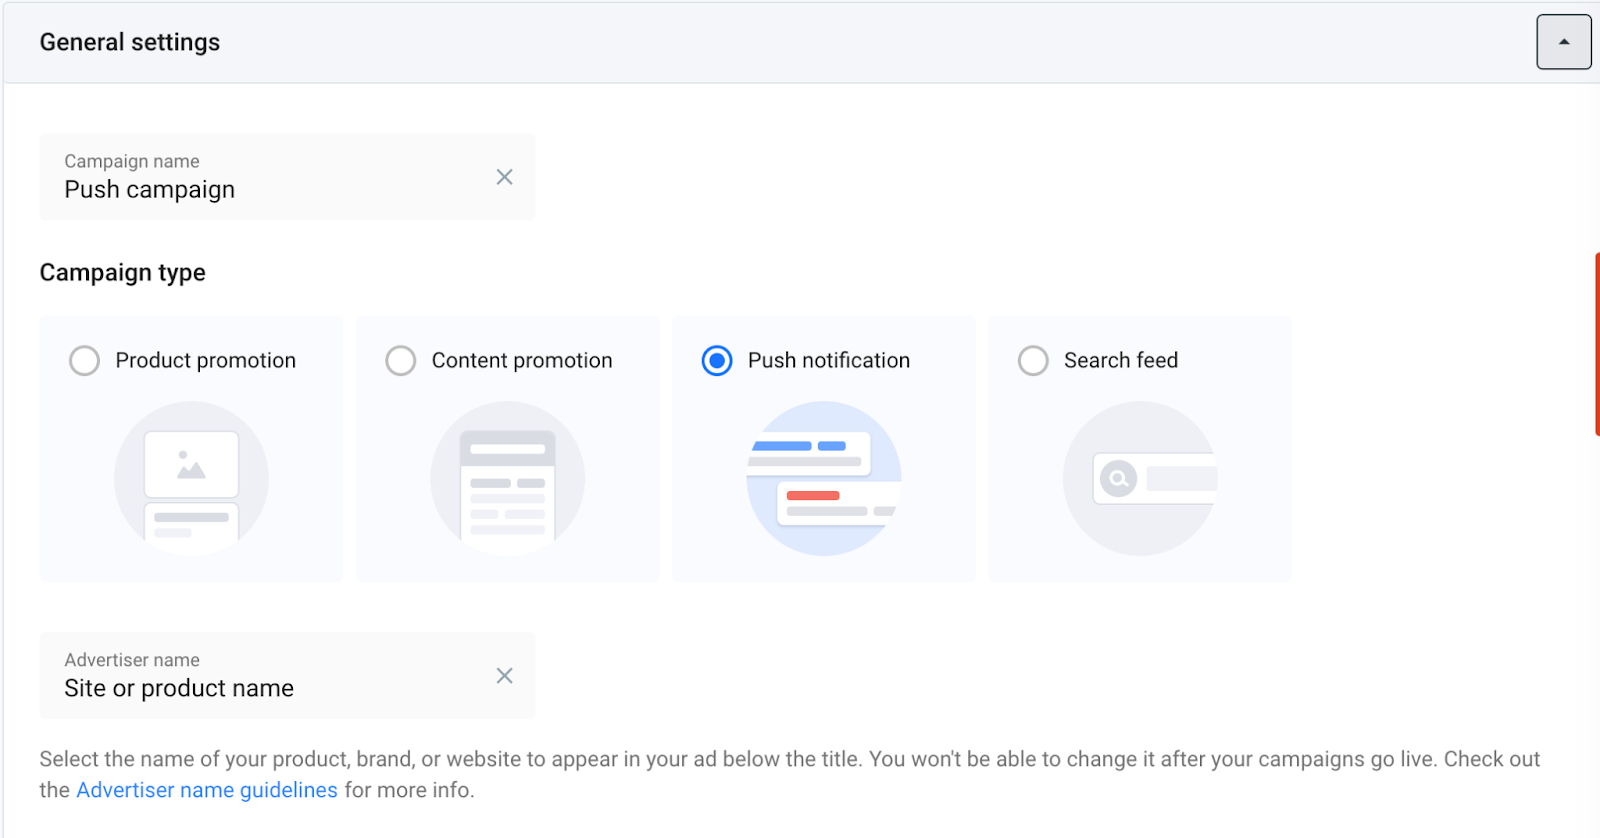Click the Content promotion label text
The width and height of the screenshot is (1600, 838).
tap(521, 361)
